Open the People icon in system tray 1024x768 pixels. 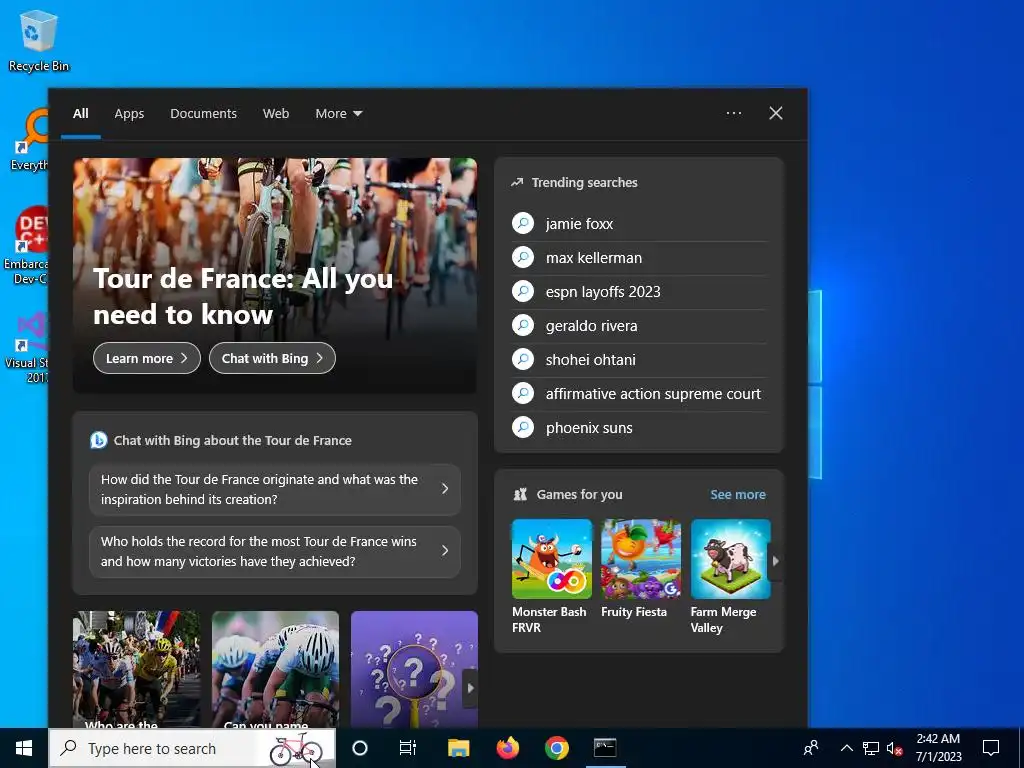(x=811, y=748)
